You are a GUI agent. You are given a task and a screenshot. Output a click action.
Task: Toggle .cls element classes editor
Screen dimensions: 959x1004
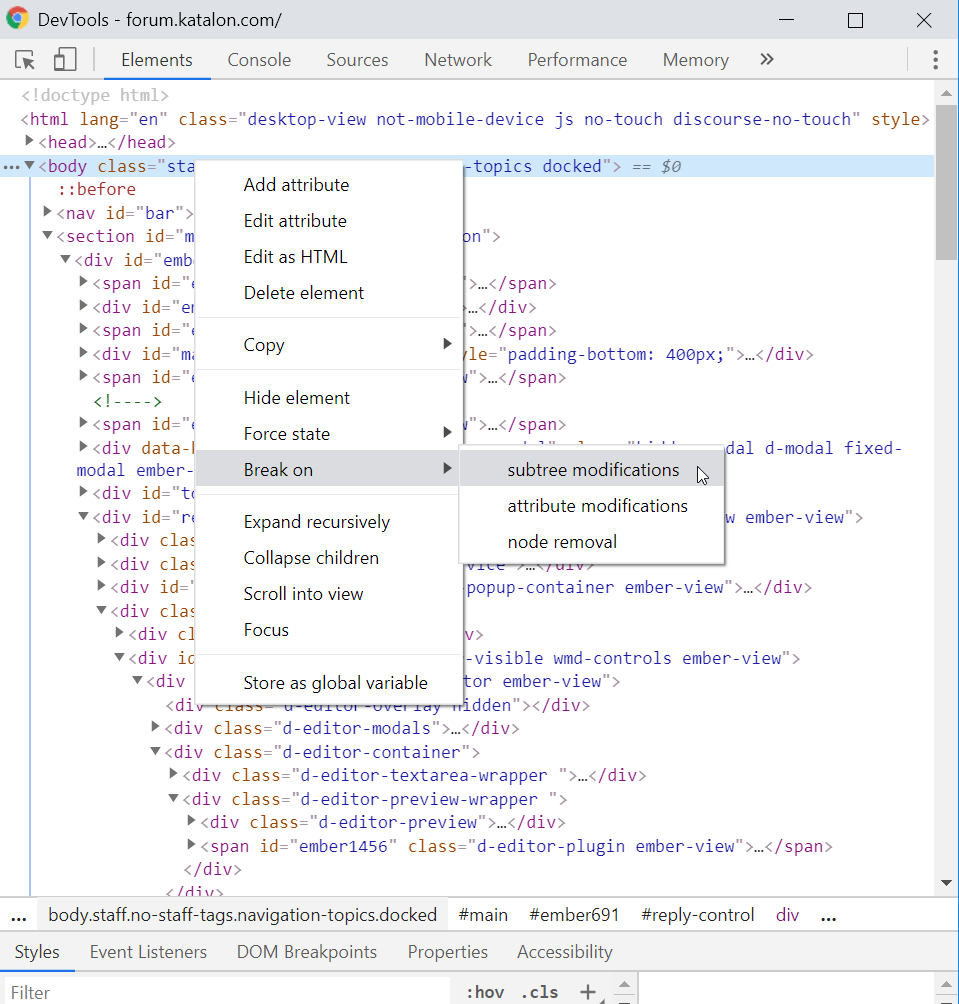pos(539,992)
